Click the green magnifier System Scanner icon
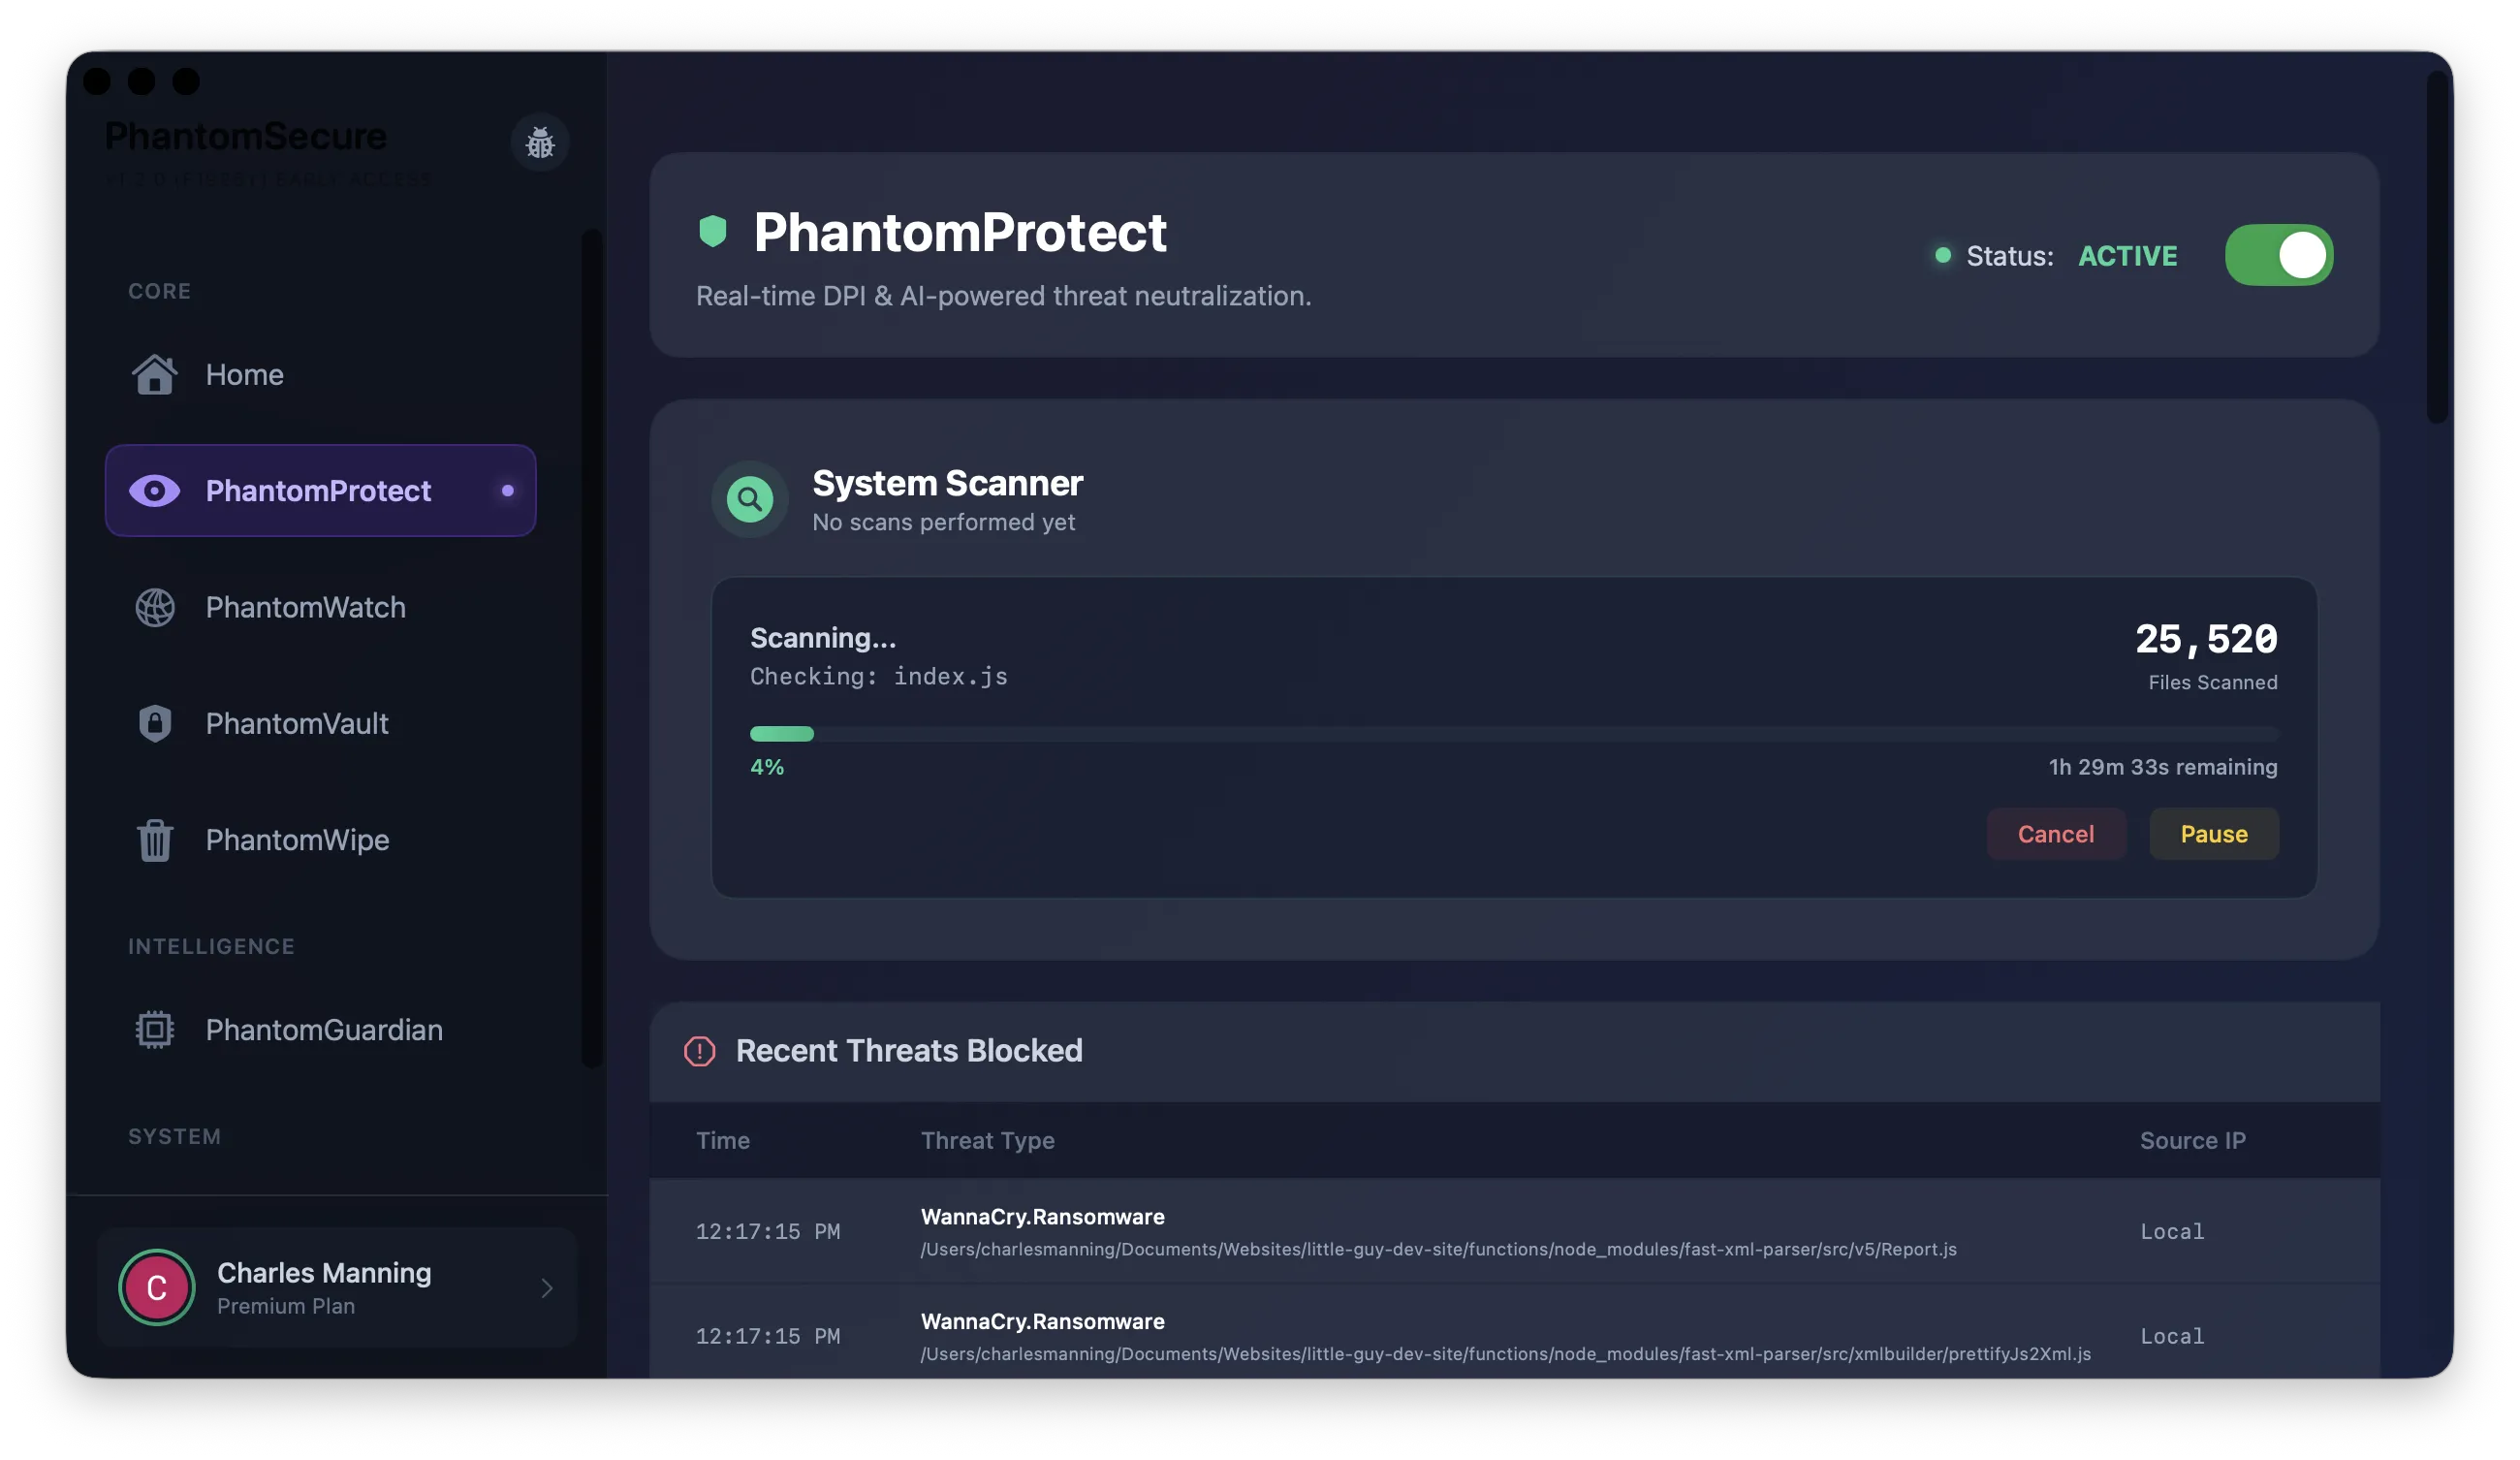Screen dimensions: 2520x1460 [x=749, y=500]
